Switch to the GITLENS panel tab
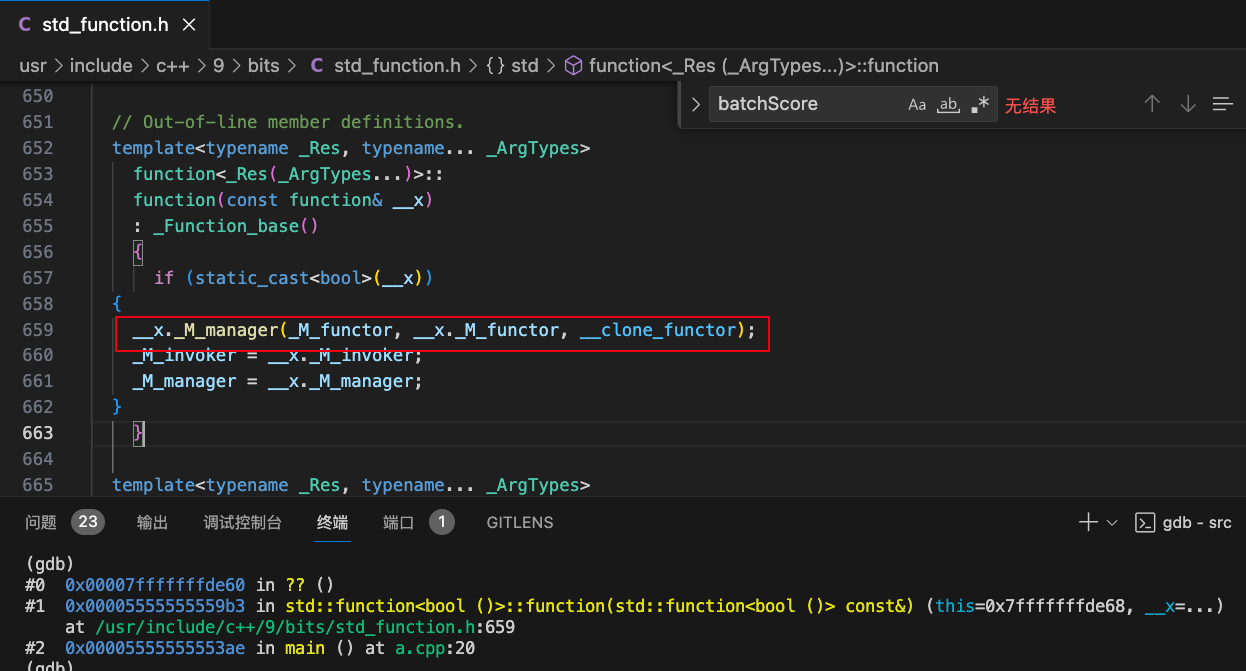 tap(520, 522)
